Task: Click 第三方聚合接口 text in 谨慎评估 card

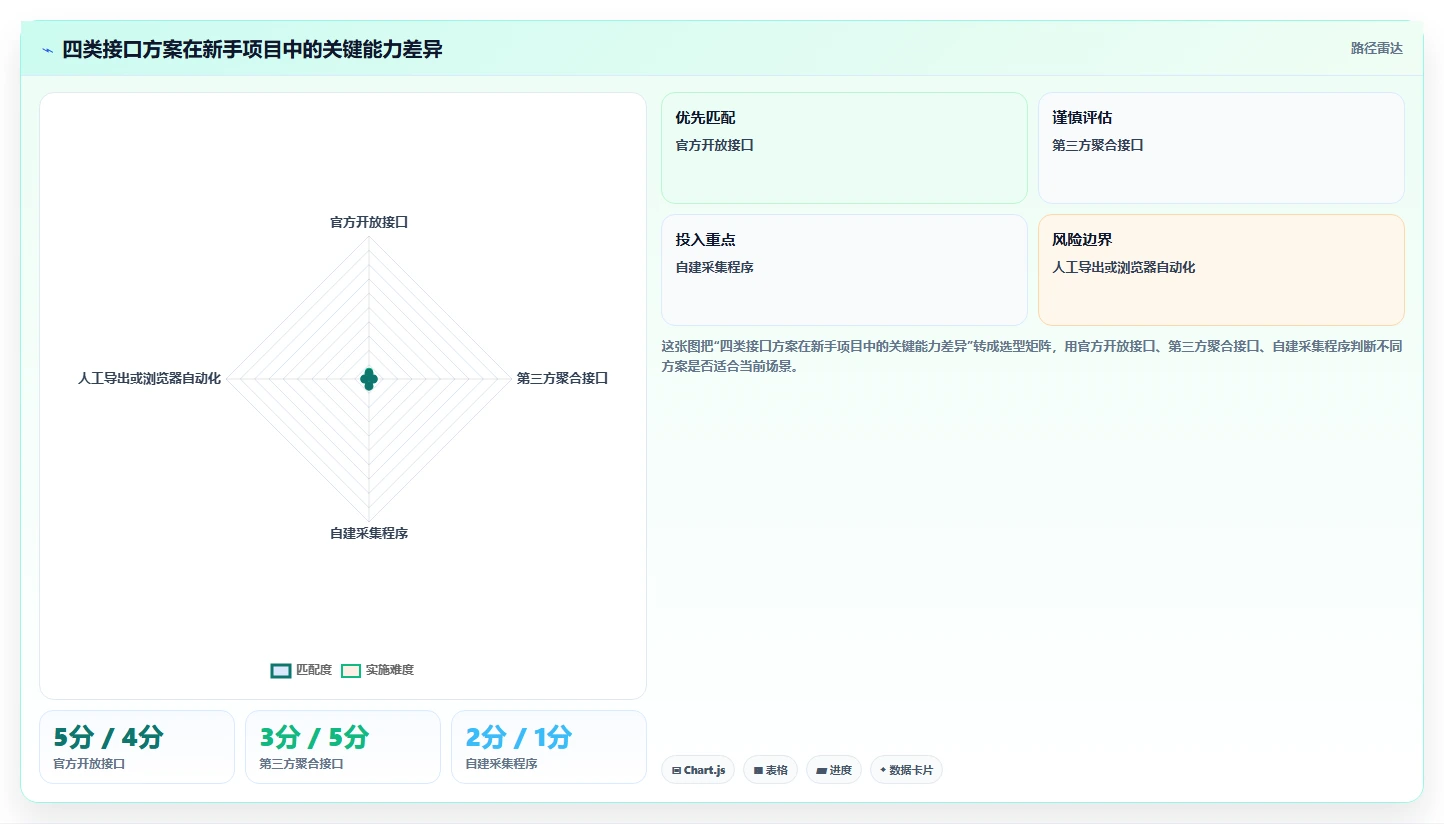Action: pyautogui.click(x=1097, y=145)
